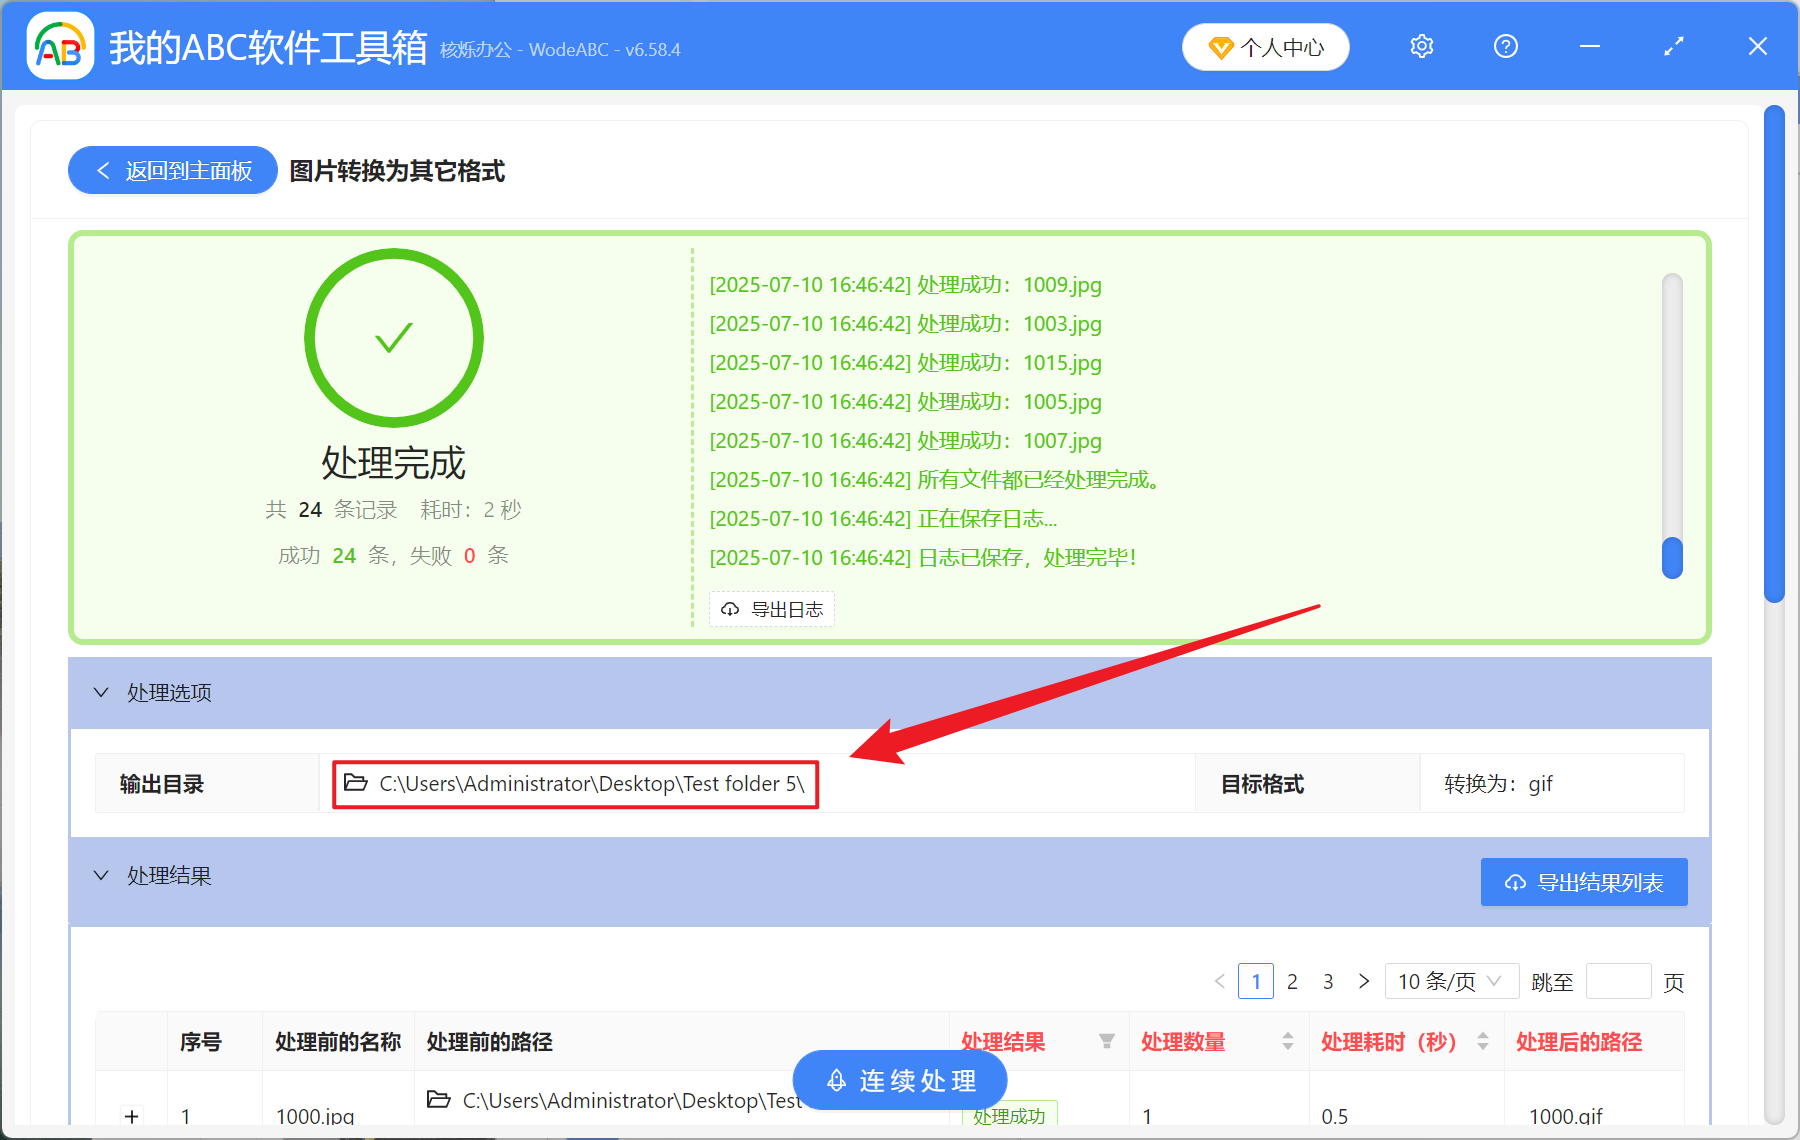Open the 个人中心 panel
This screenshot has height=1140, width=1800.
1264,46
